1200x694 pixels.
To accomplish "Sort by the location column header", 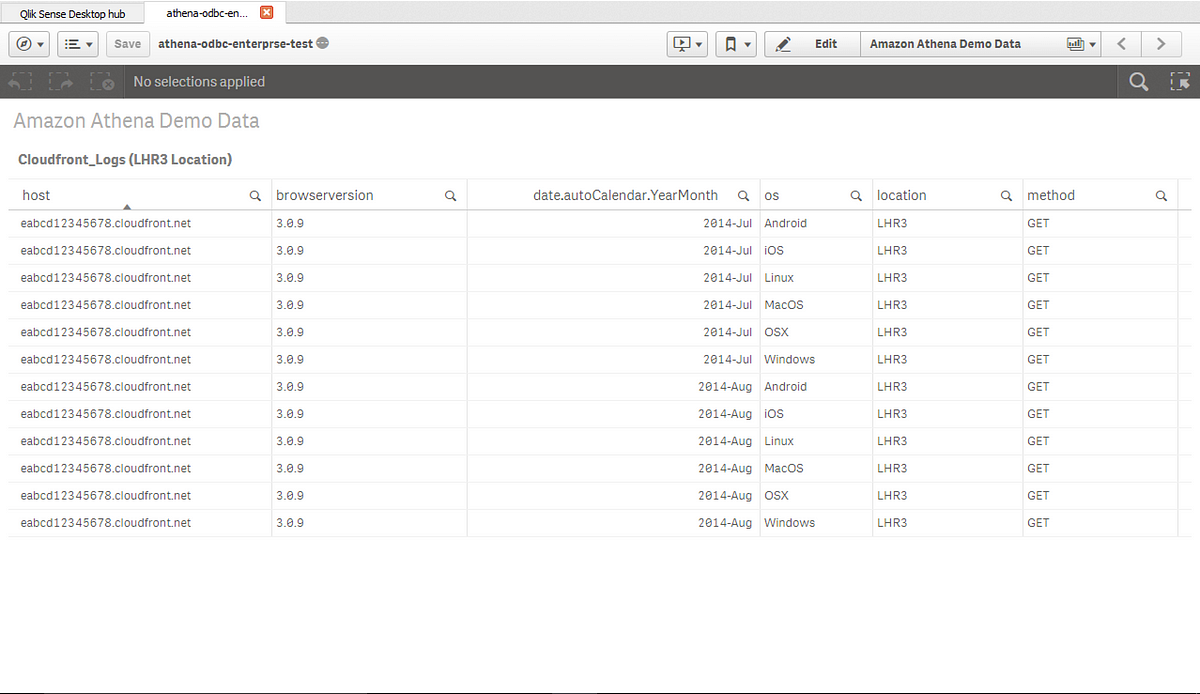I will coord(902,196).
